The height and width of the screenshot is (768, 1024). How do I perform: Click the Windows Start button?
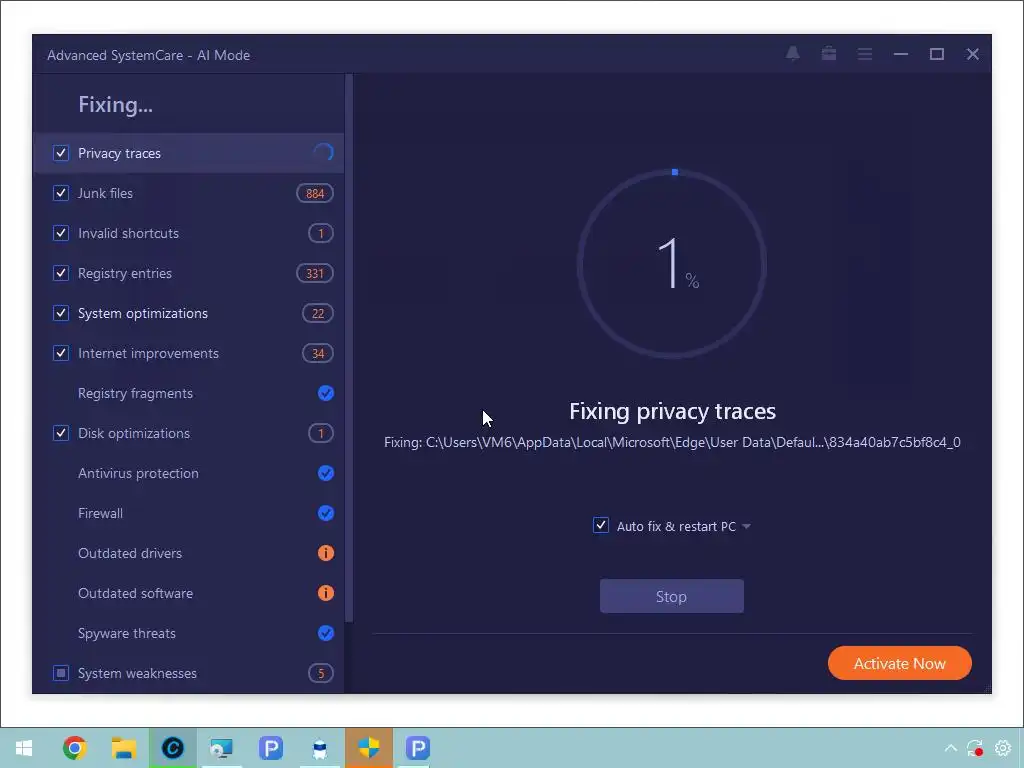coord(24,748)
